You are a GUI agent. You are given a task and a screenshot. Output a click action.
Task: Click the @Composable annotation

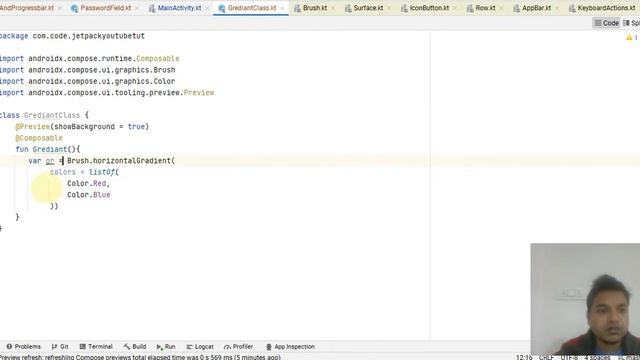(39, 138)
